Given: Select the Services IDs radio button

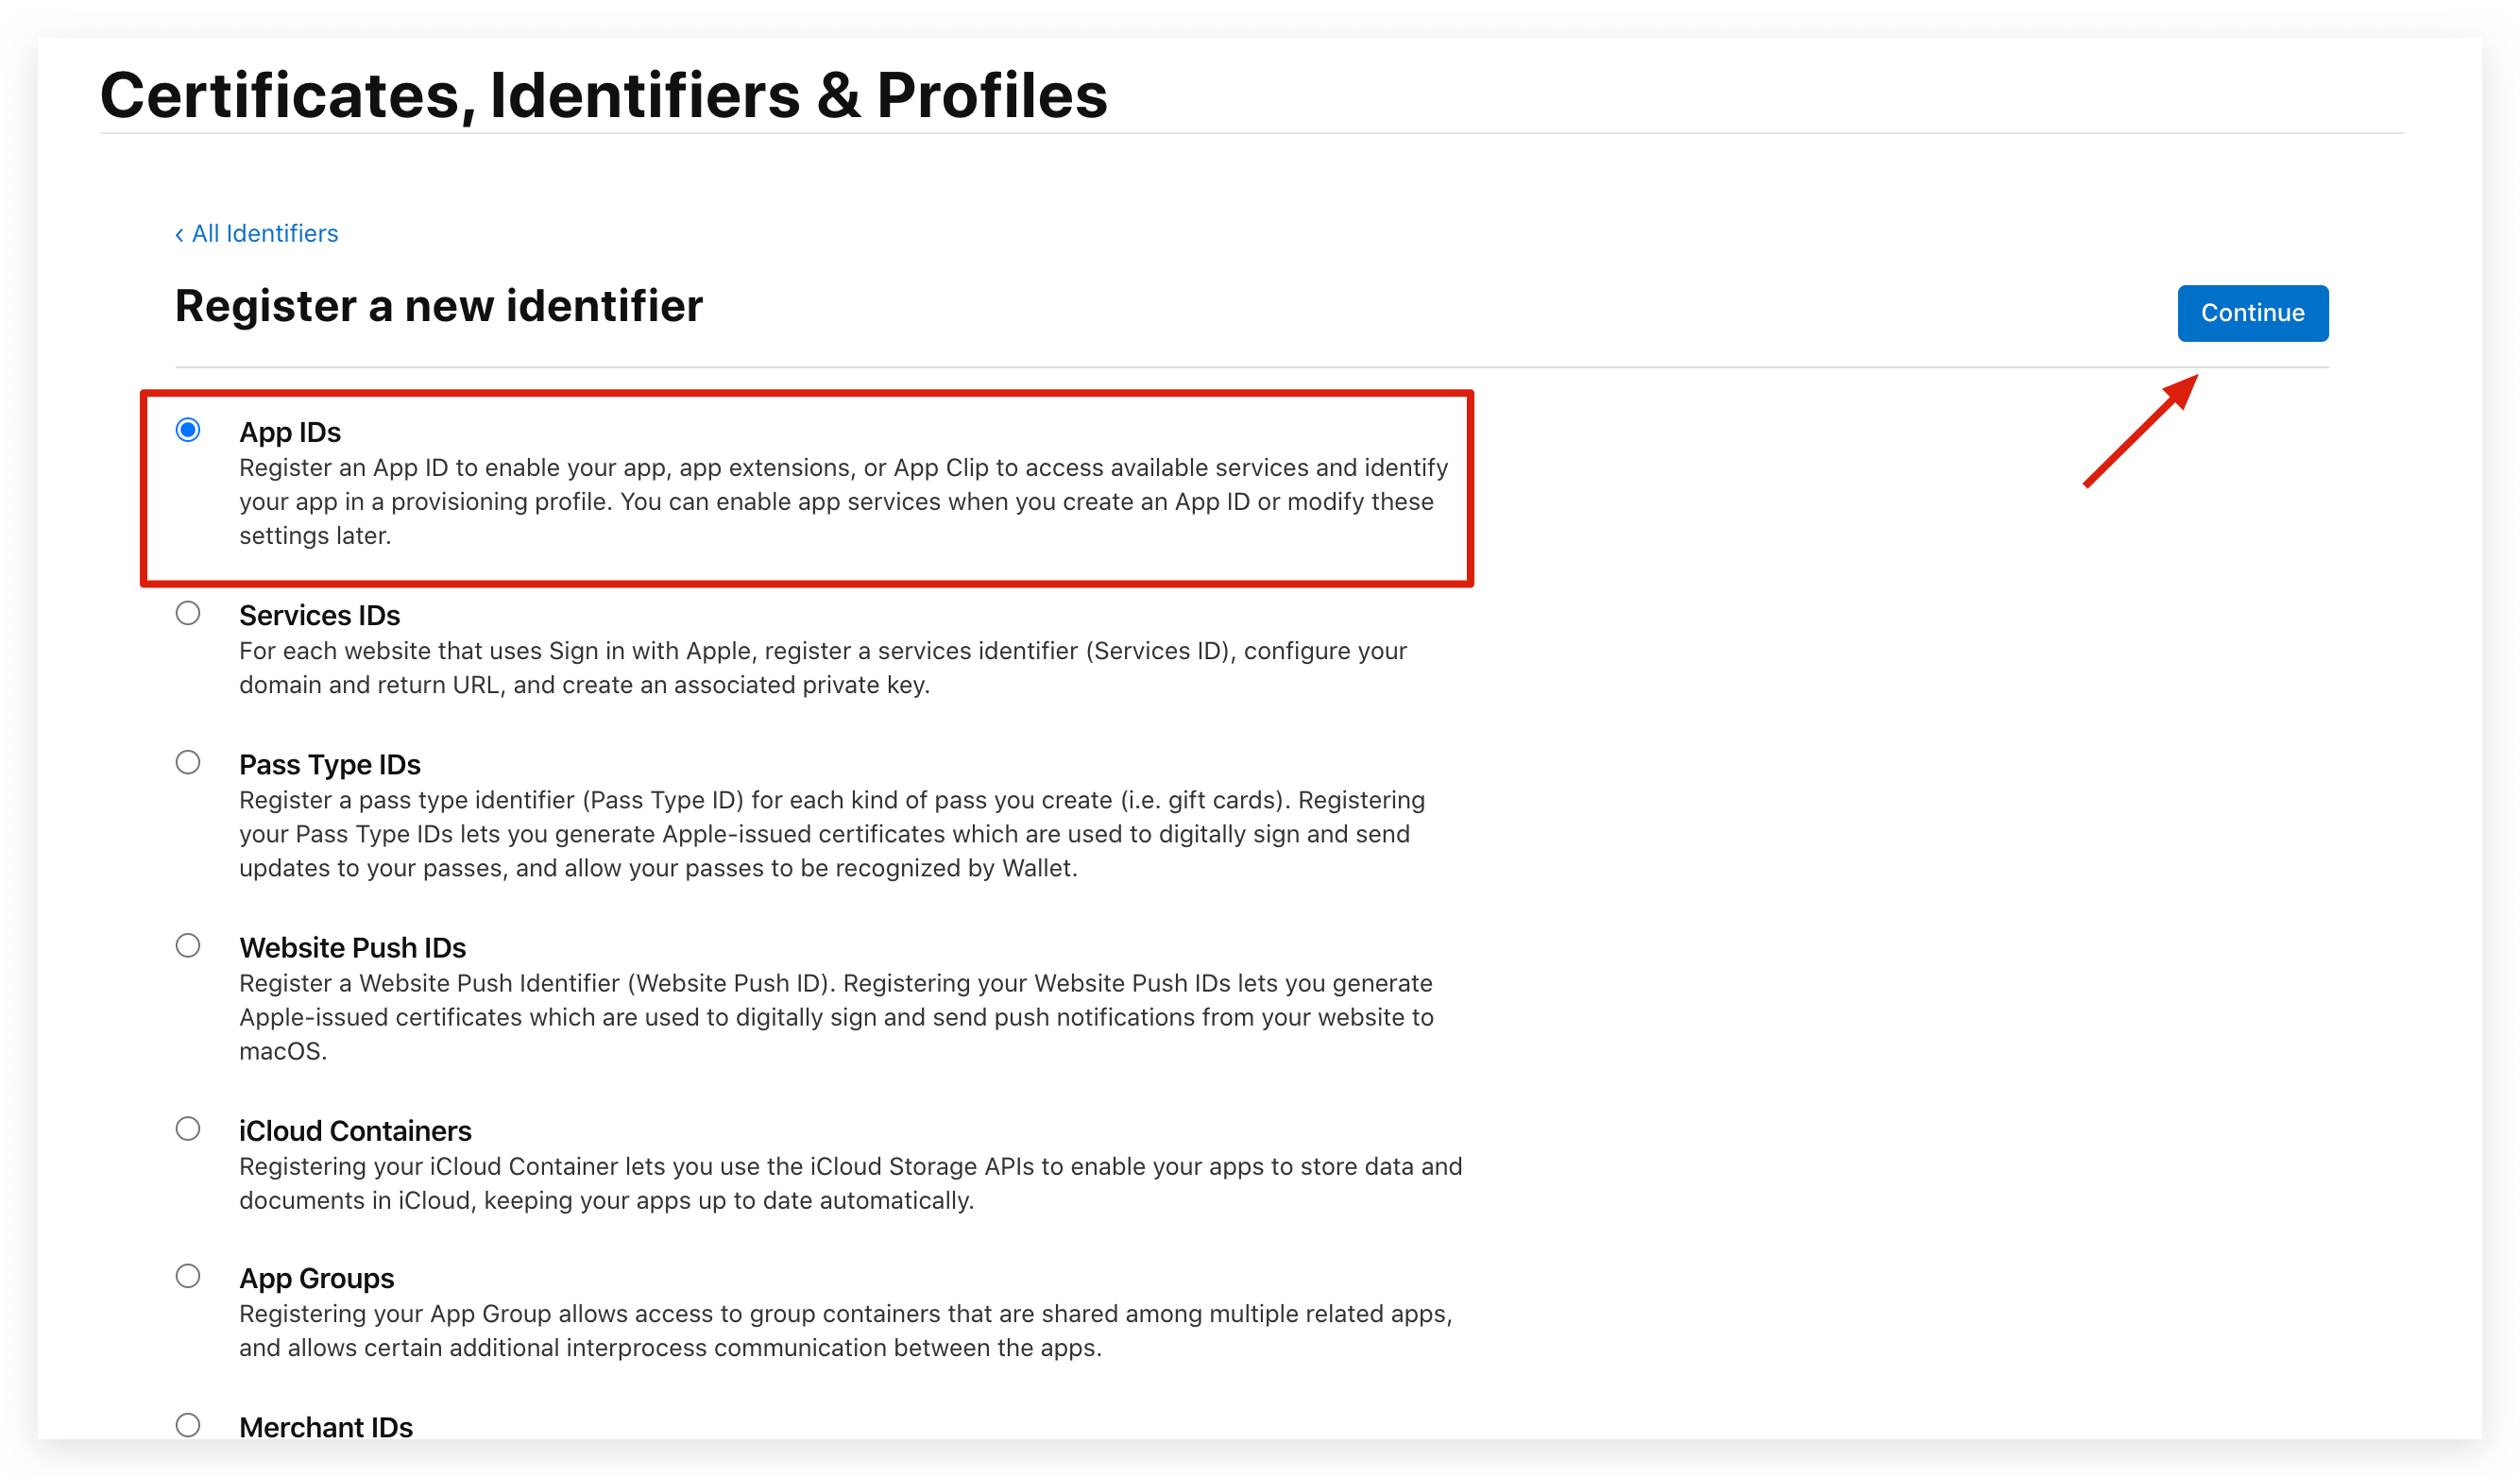Looking at the screenshot, I should coord(188,613).
